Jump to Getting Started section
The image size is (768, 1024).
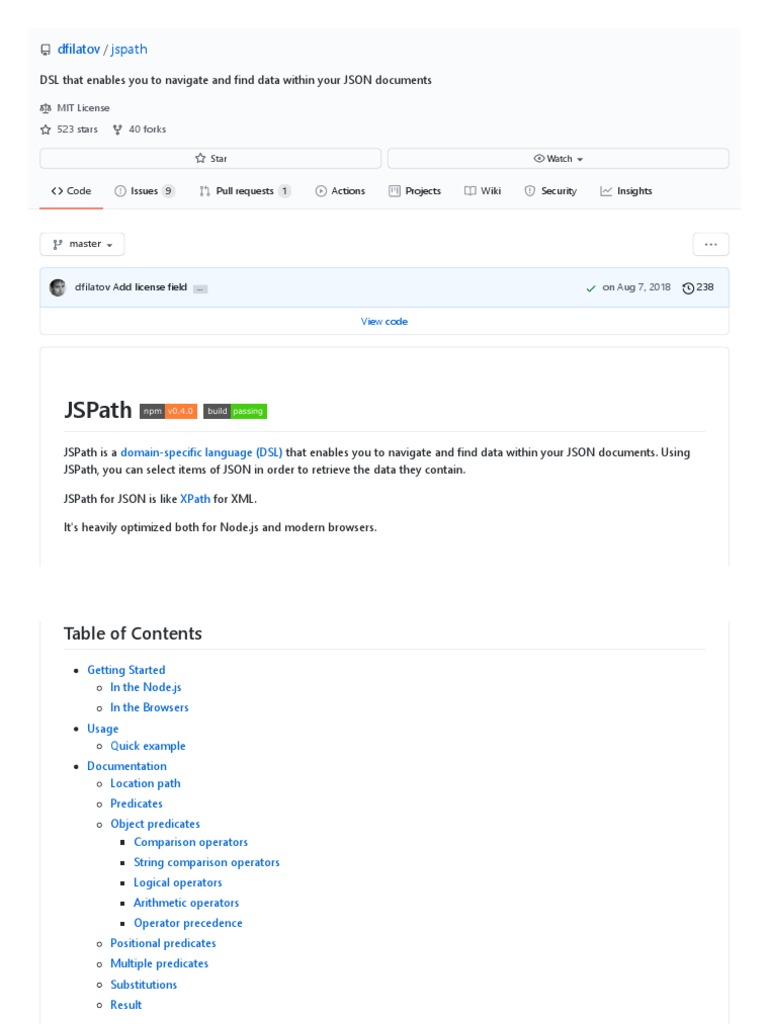(x=126, y=670)
